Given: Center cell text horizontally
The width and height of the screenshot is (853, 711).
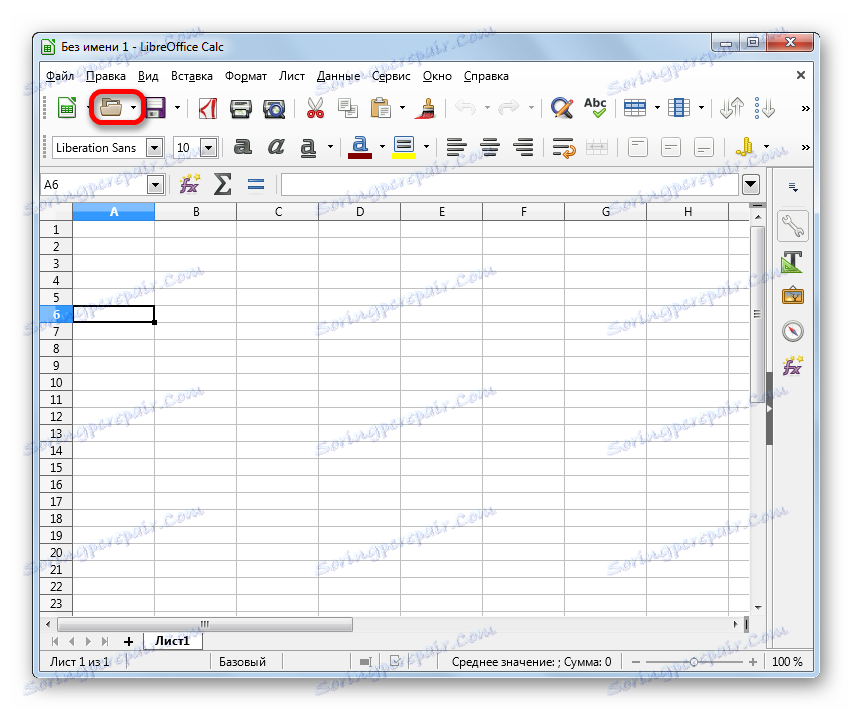Looking at the screenshot, I should click(x=490, y=147).
